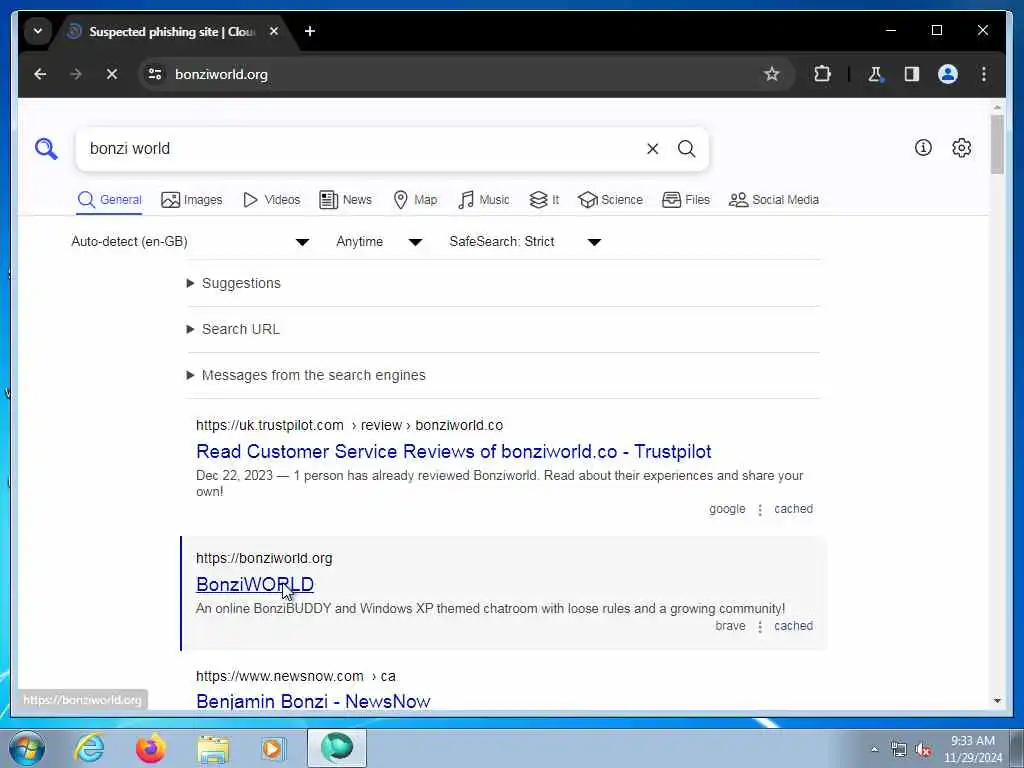1024x768 pixels.
Task: Expand Messages from the search engines
Action: point(306,376)
